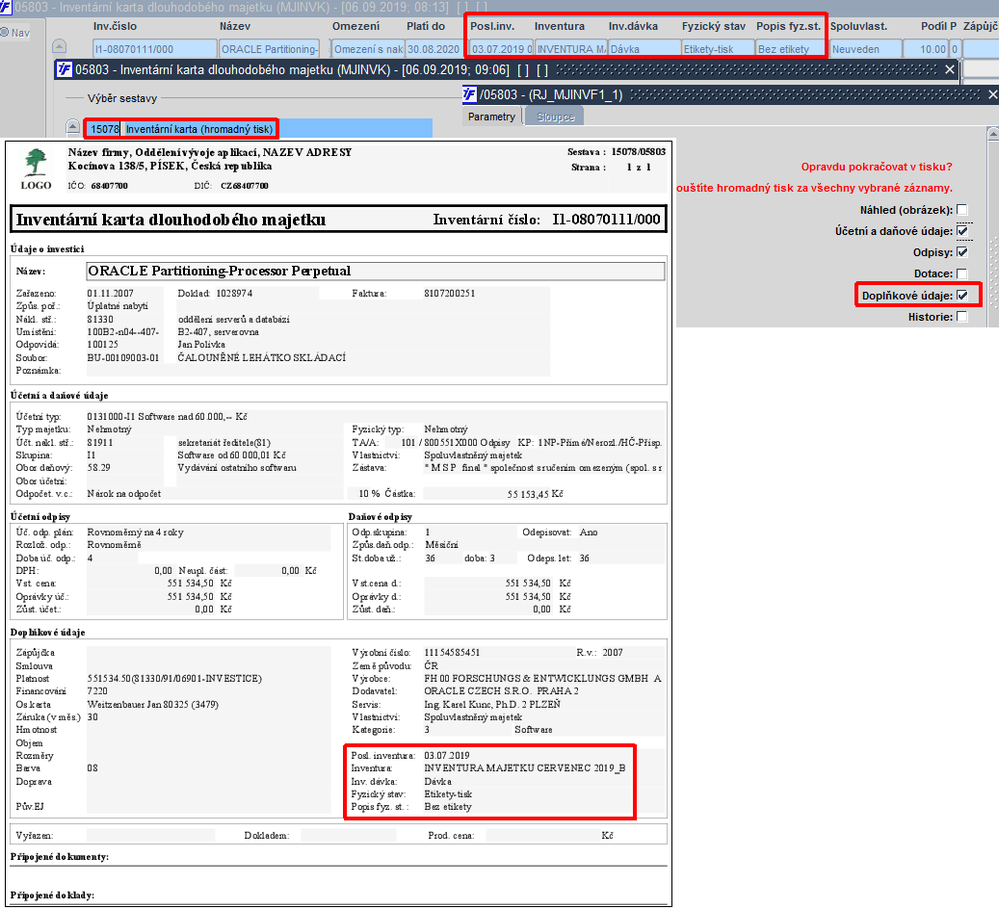Click the Etikety-tisk field in top row
Screen dimensions: 999x910
click(x=717, y=49)
